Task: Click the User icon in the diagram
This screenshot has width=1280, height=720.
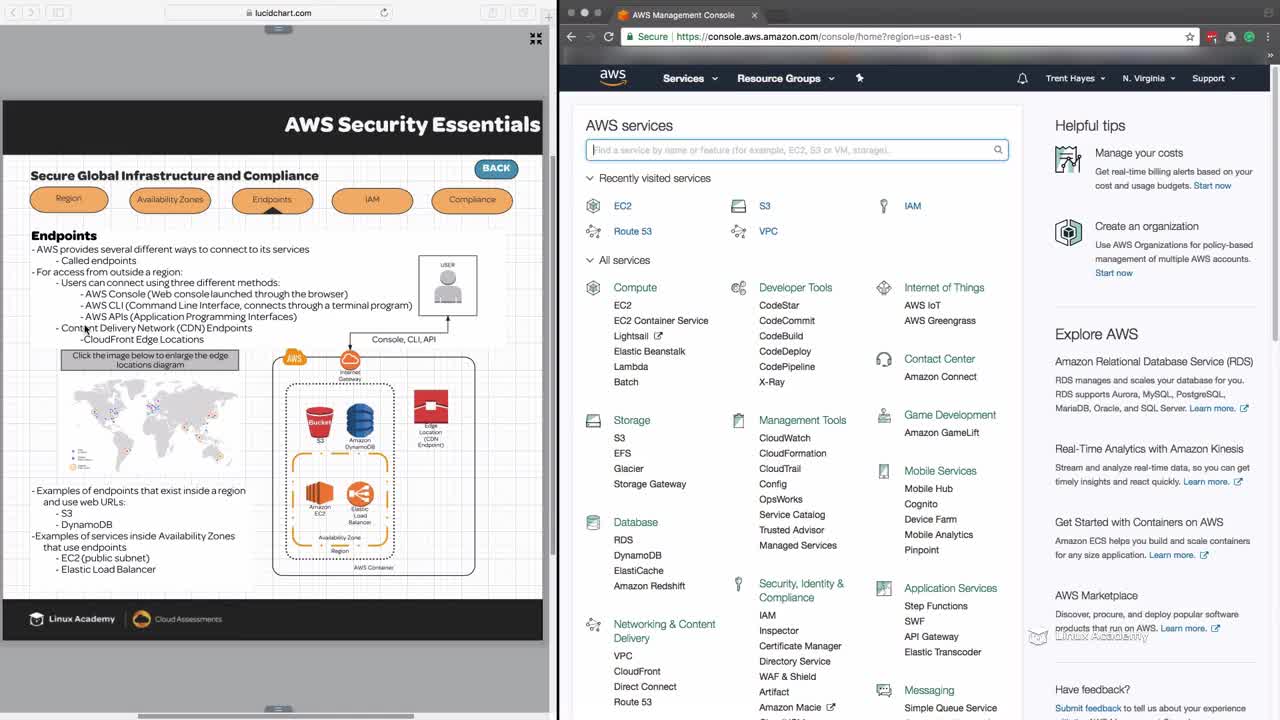Action: coord(448,286)
